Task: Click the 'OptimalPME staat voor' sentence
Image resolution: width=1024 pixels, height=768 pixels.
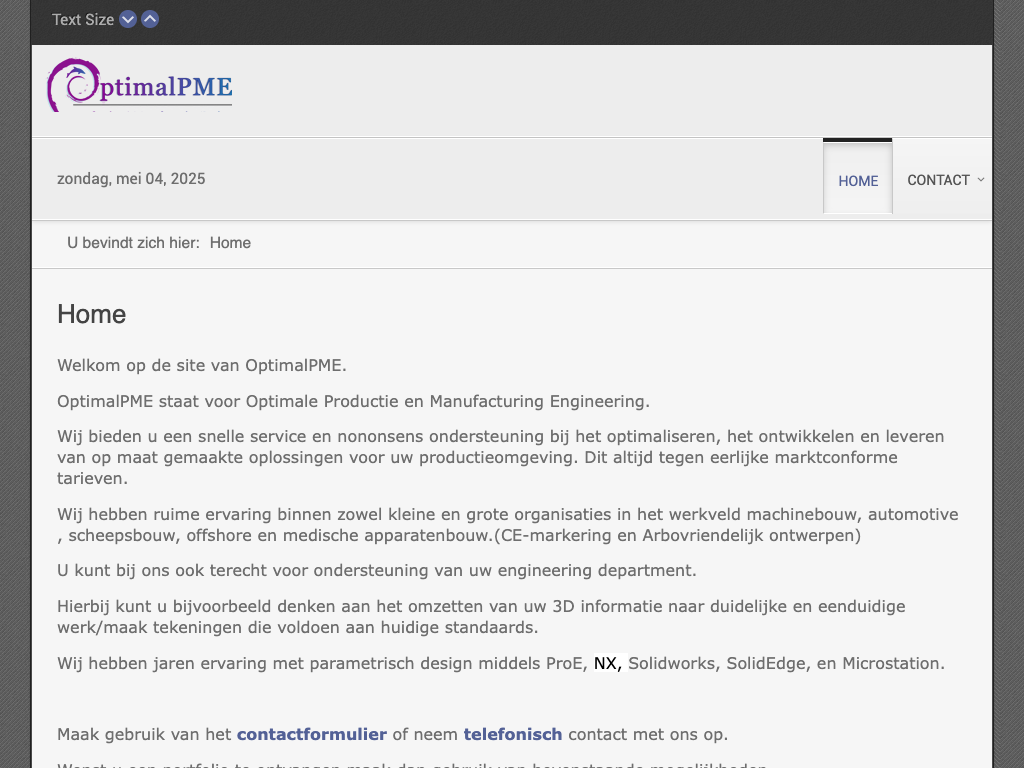Action: click(353, 401)
